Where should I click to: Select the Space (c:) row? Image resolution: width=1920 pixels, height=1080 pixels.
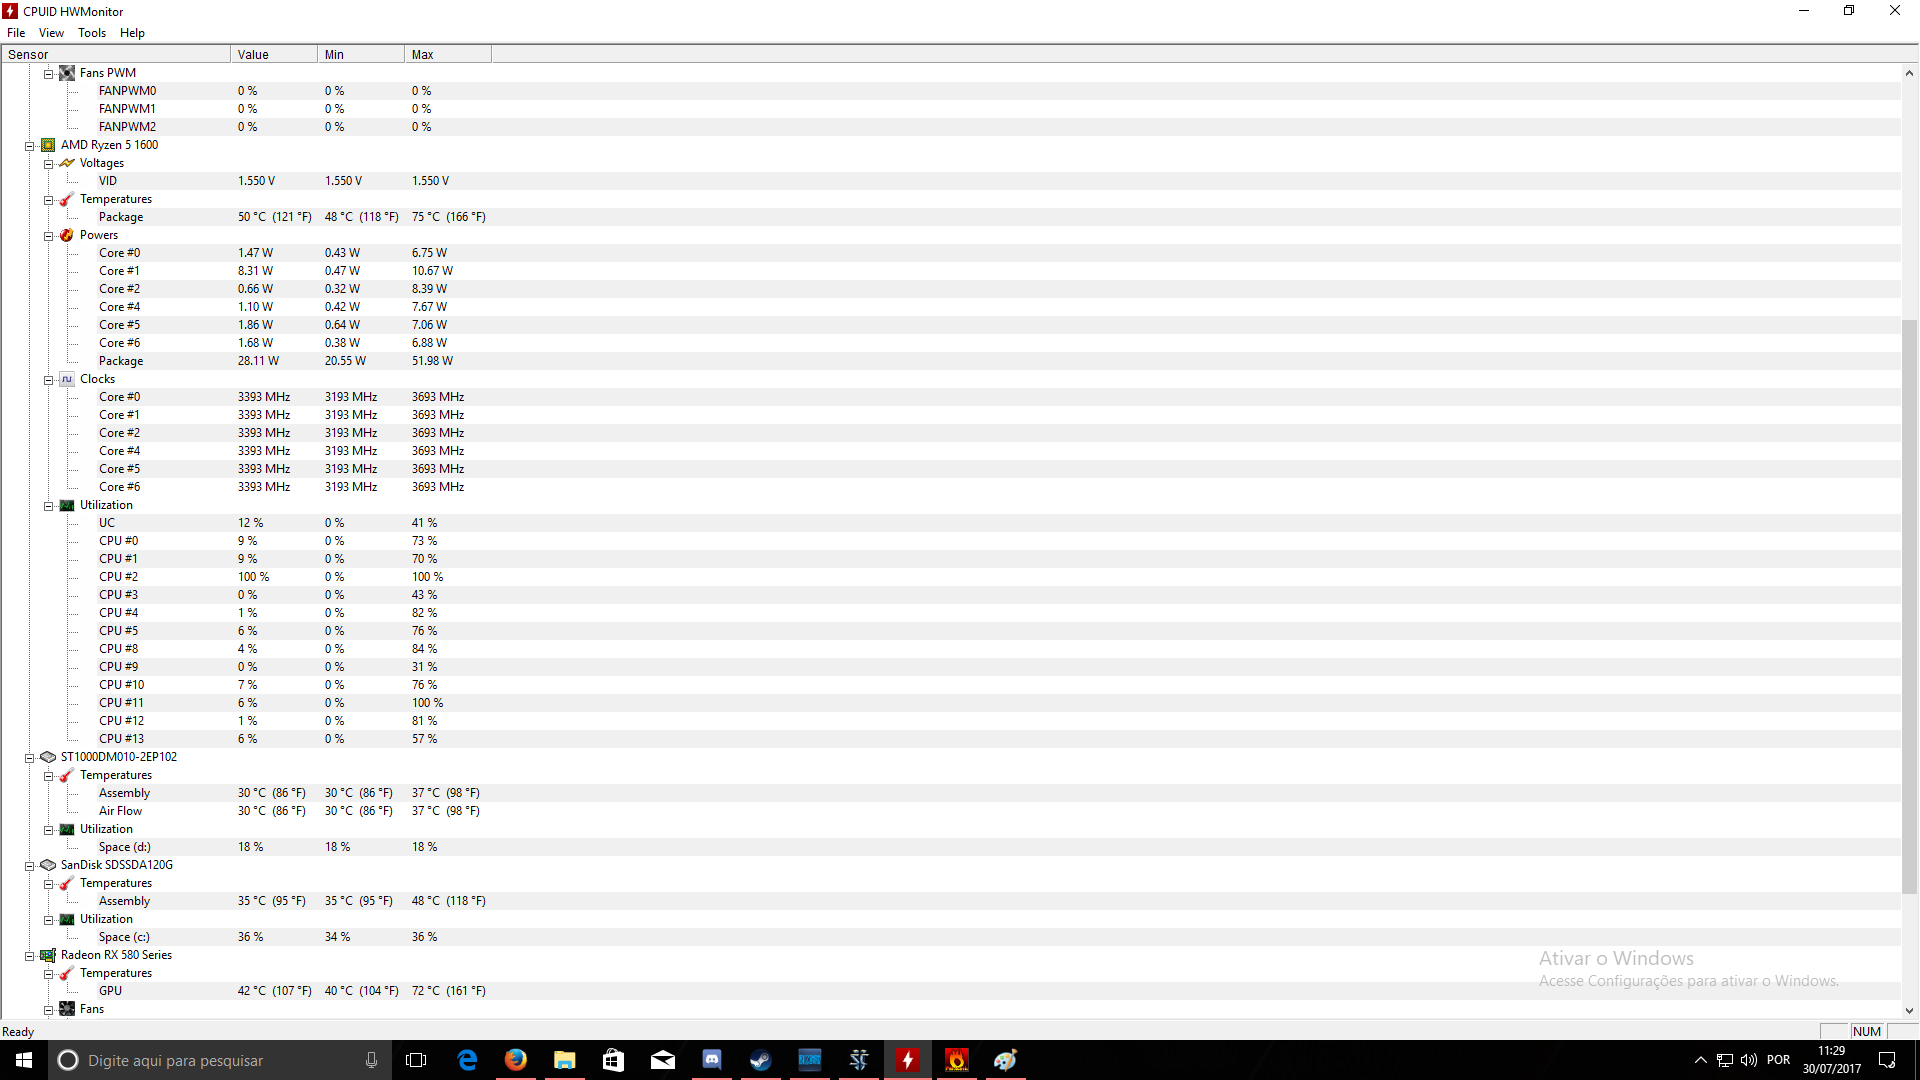click(x=950, y=937)
